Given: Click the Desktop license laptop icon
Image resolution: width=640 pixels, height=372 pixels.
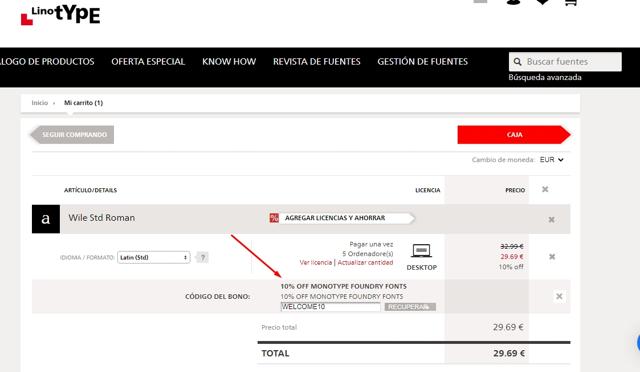Looking at the screenshot, I should [421, 250].
